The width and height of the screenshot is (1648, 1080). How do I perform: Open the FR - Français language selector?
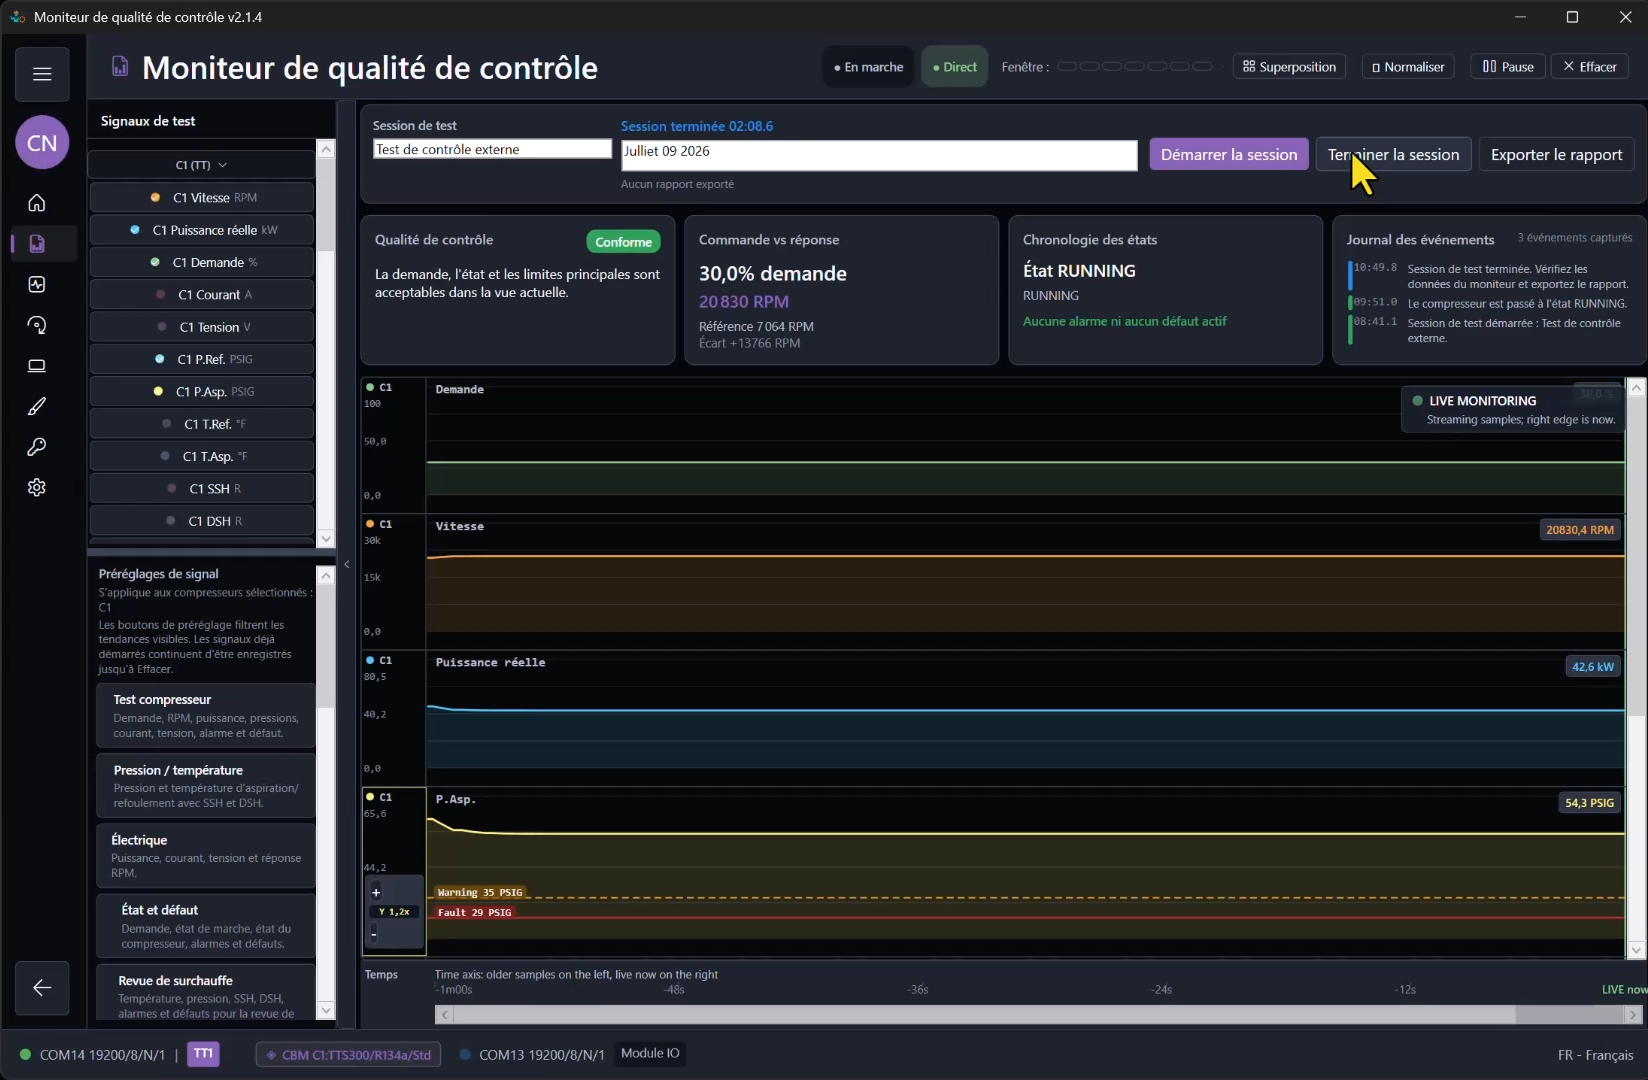point(1595,1055)
